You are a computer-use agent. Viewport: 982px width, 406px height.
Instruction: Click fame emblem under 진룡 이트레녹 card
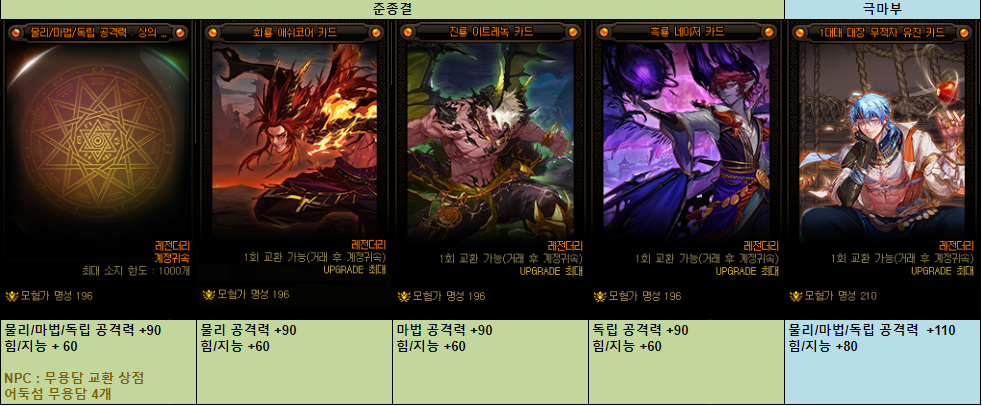coord(404,296)
